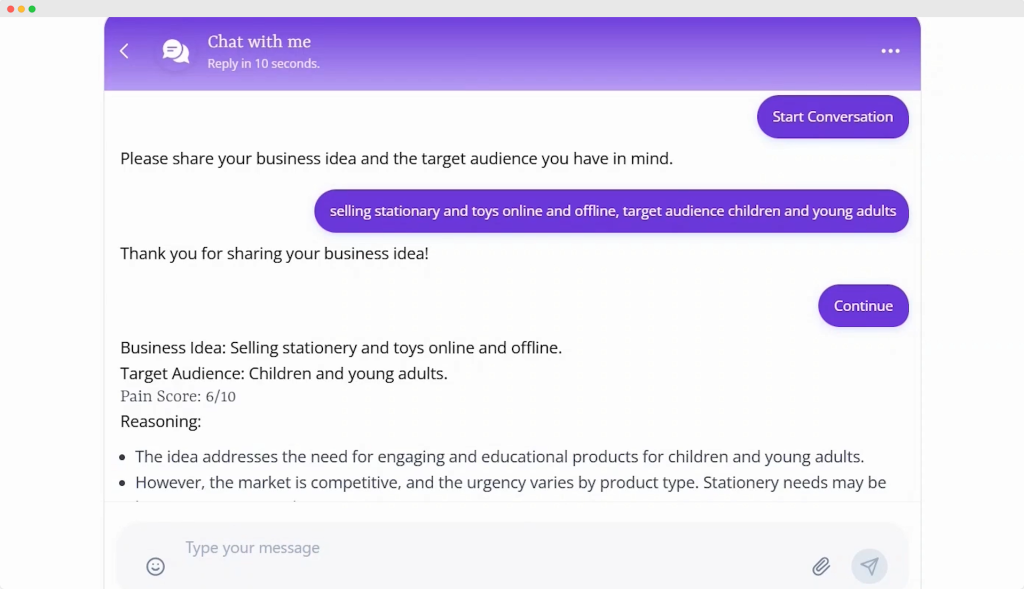1024x589 pixels.
Task: Click the Thank you for sharing message
Action: tap(274, 253)
